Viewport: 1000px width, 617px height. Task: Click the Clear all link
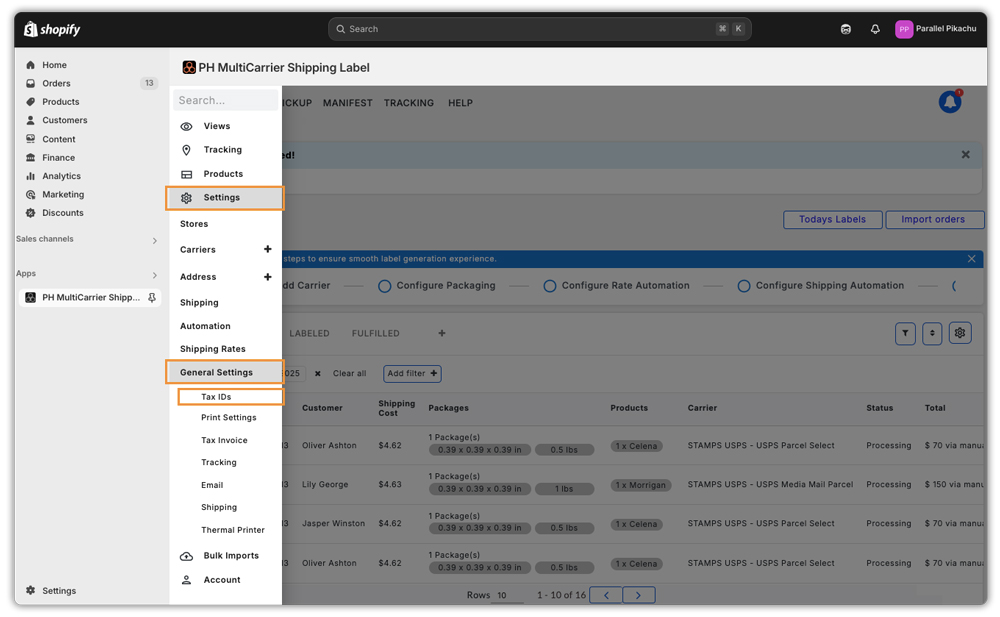click(349, 374)
